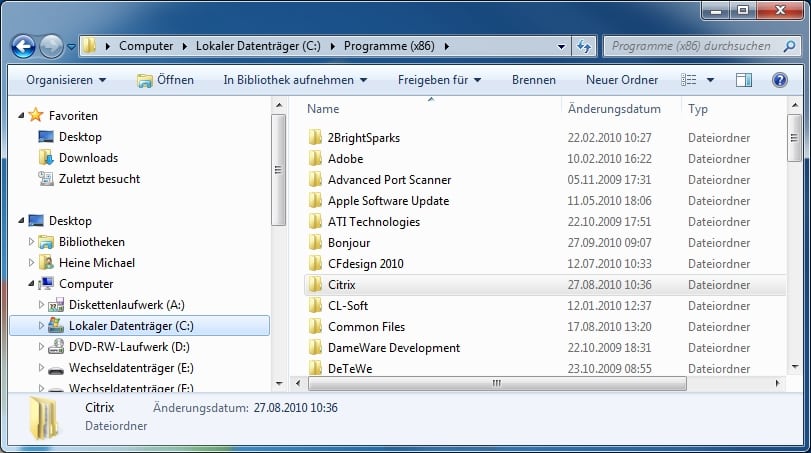Select the Adobe folder icon
This screenshot has width=811, height=453.
coord(315,159)
